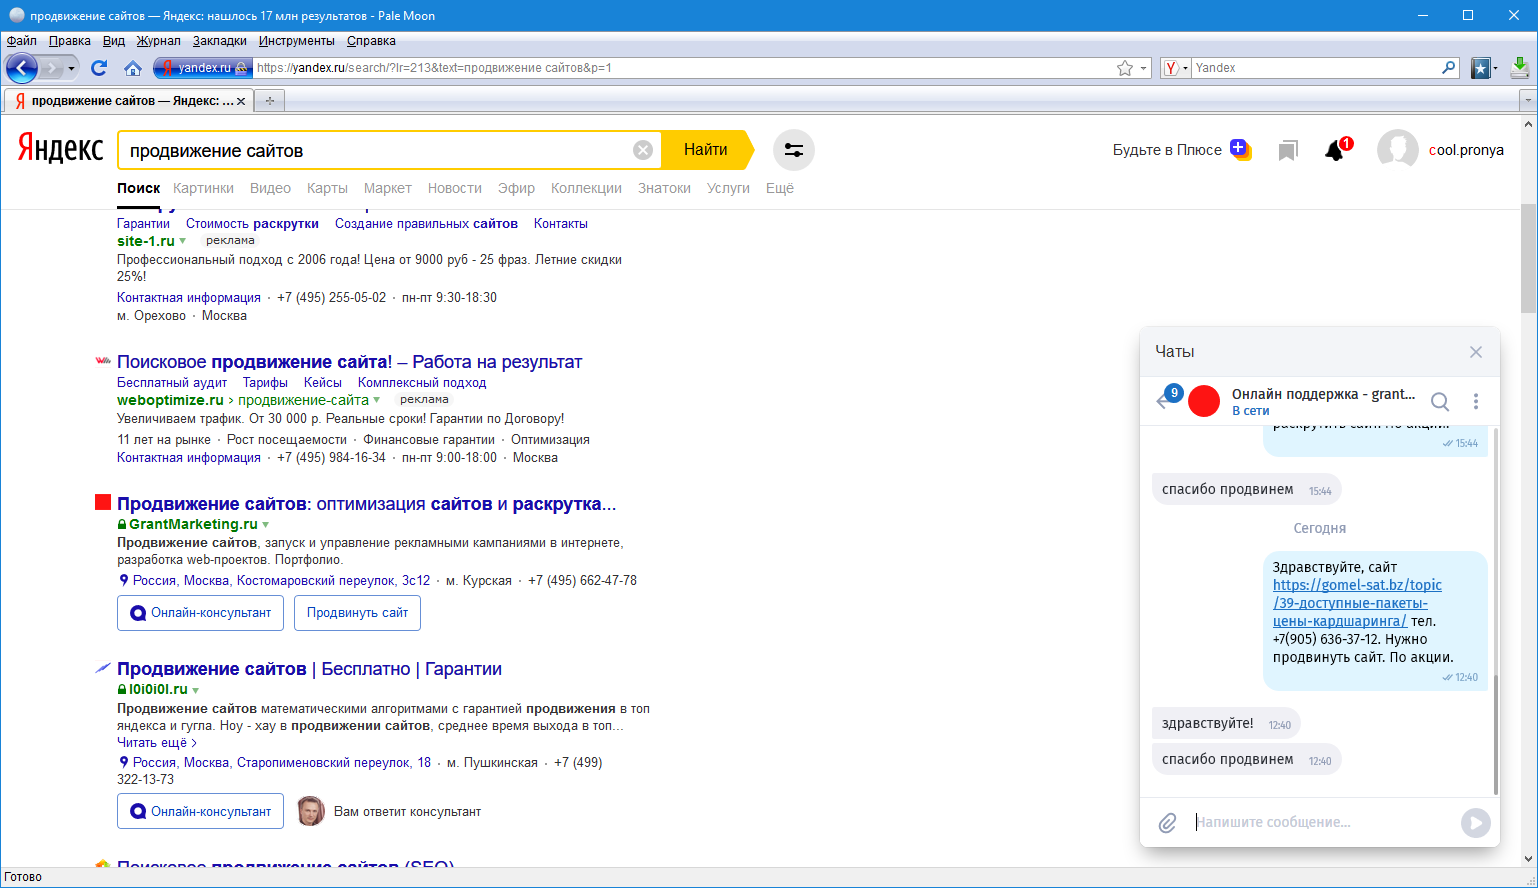1538x888 pixels.
Task: Switch to the Новости search tab
Action: (454, 188)
